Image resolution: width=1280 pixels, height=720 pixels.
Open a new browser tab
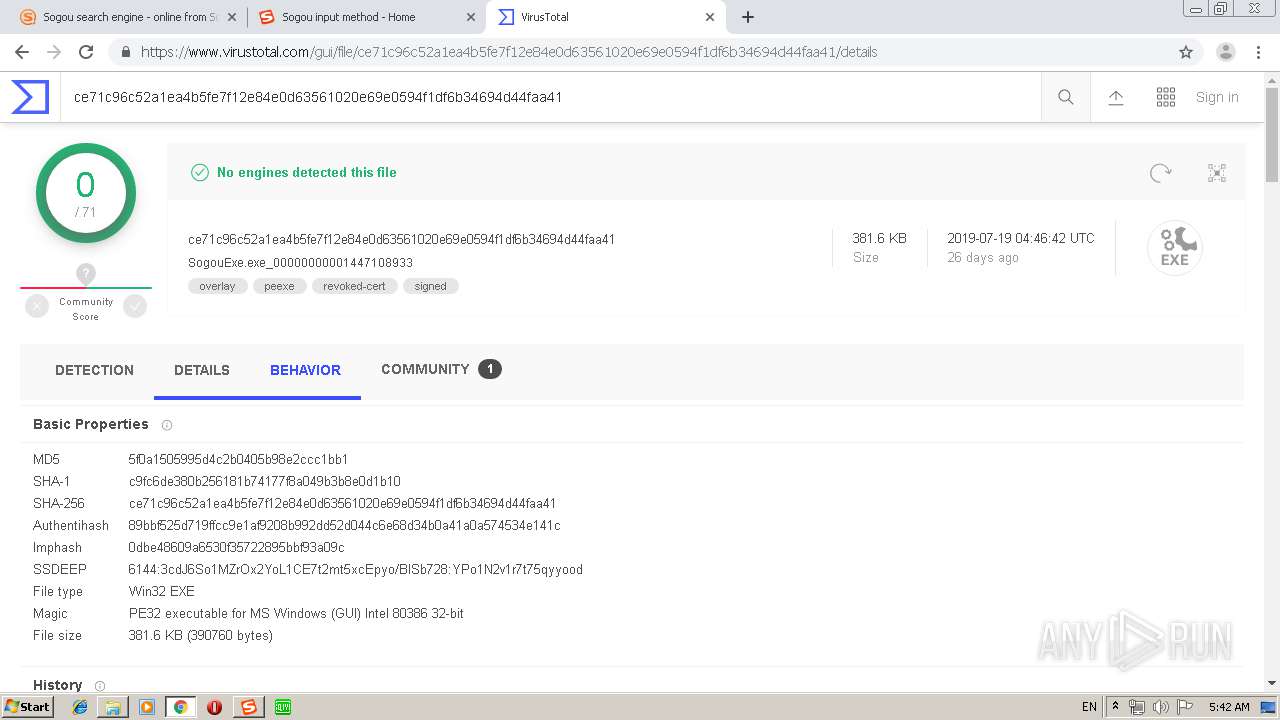748,17
